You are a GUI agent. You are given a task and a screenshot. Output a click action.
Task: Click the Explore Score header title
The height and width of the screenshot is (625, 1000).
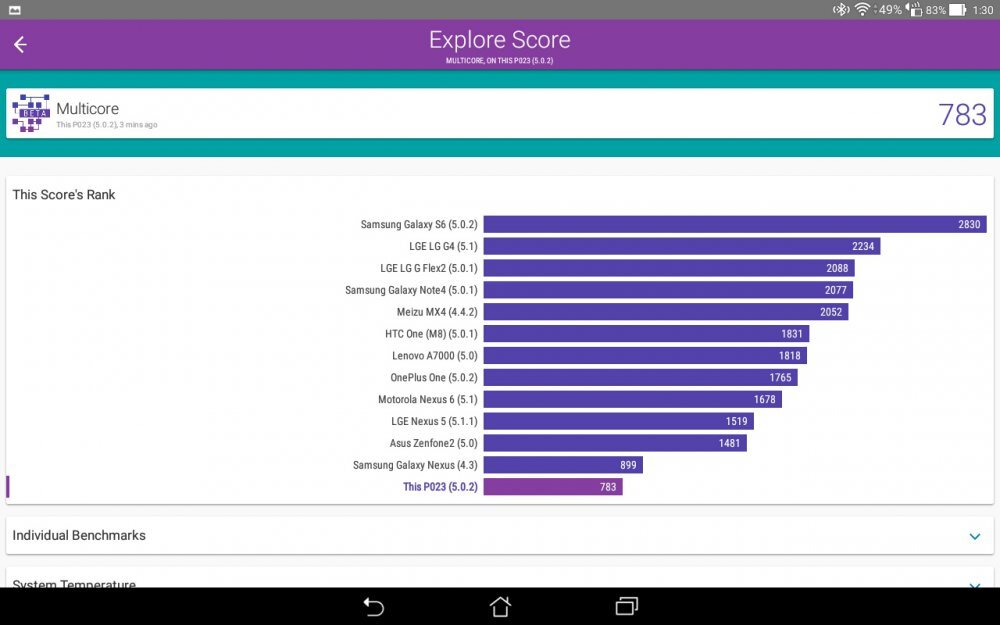click(x=499, y=40)
